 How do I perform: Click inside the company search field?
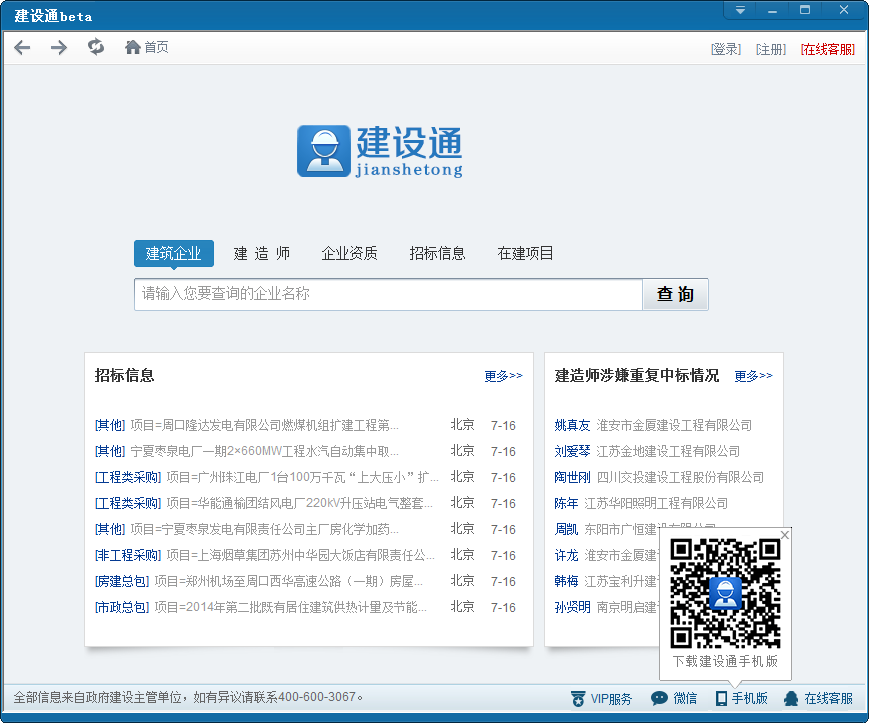point(388,294)
